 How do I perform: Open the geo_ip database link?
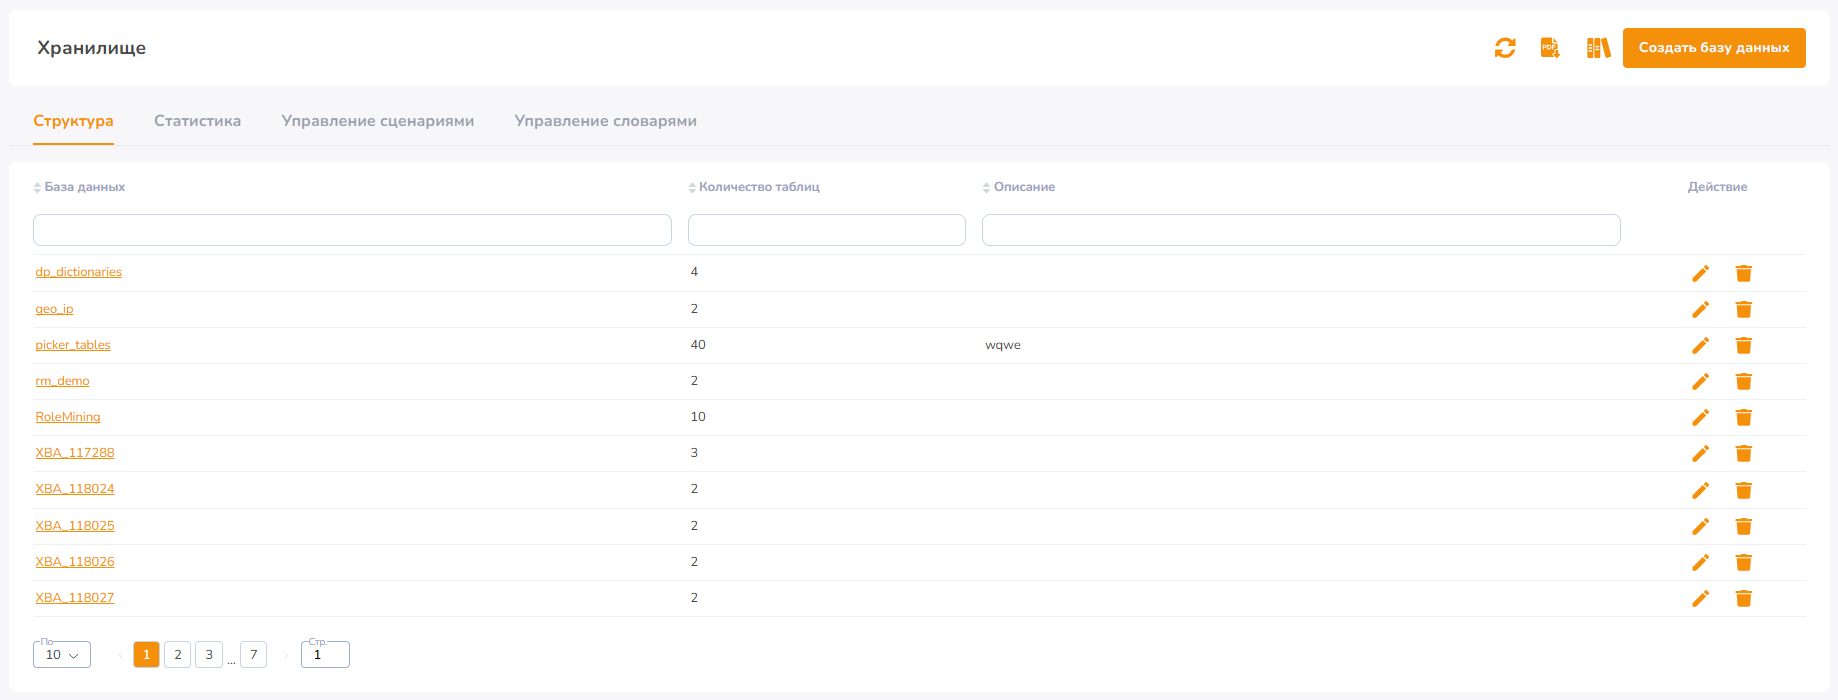coord(54,309)
